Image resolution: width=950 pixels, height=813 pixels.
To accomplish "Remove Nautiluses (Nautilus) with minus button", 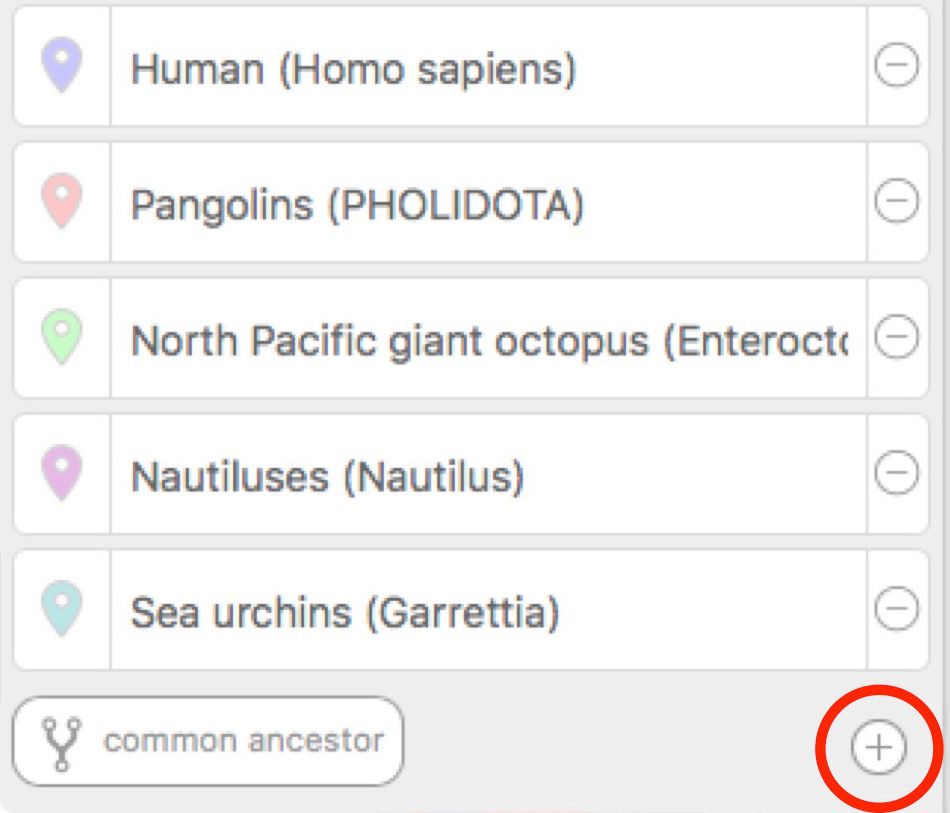I will coord(896,473).
